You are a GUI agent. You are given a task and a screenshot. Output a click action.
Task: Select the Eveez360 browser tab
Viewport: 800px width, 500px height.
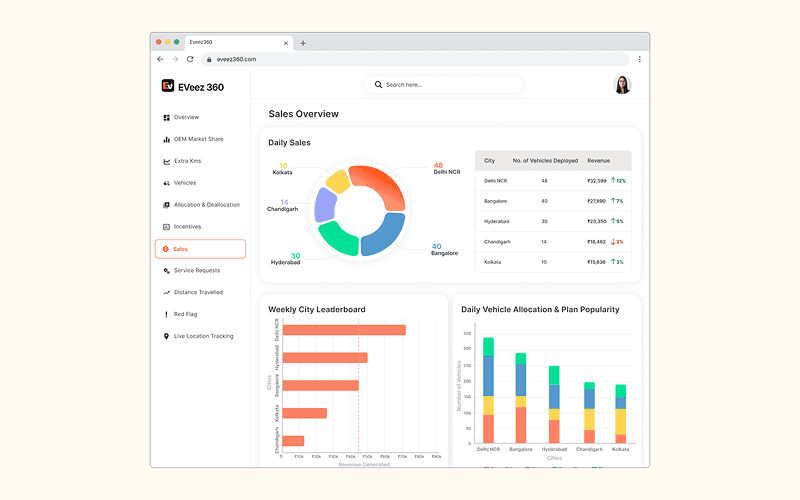pos(239,42)
